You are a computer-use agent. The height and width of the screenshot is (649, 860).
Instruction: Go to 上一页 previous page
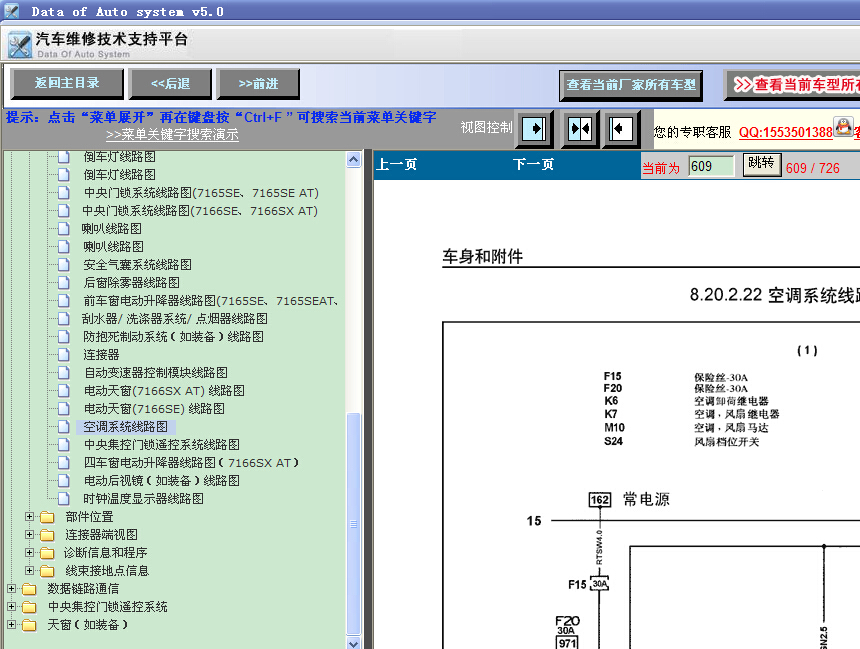tap(397, 165)
